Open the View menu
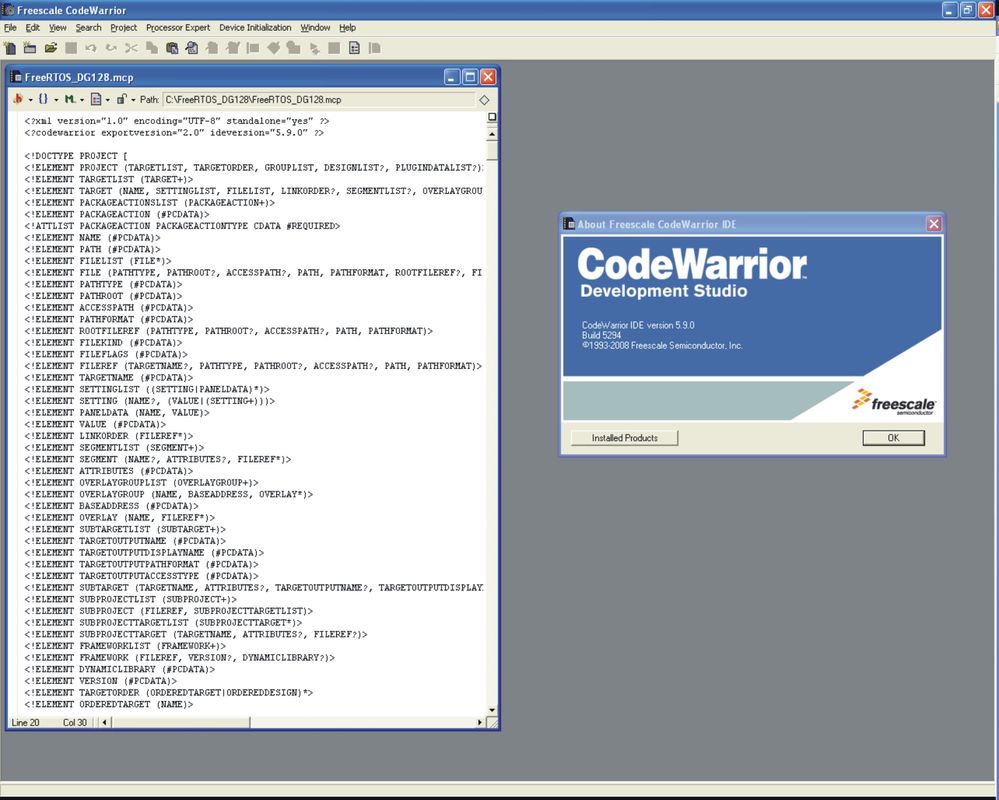 pos(57,27)
